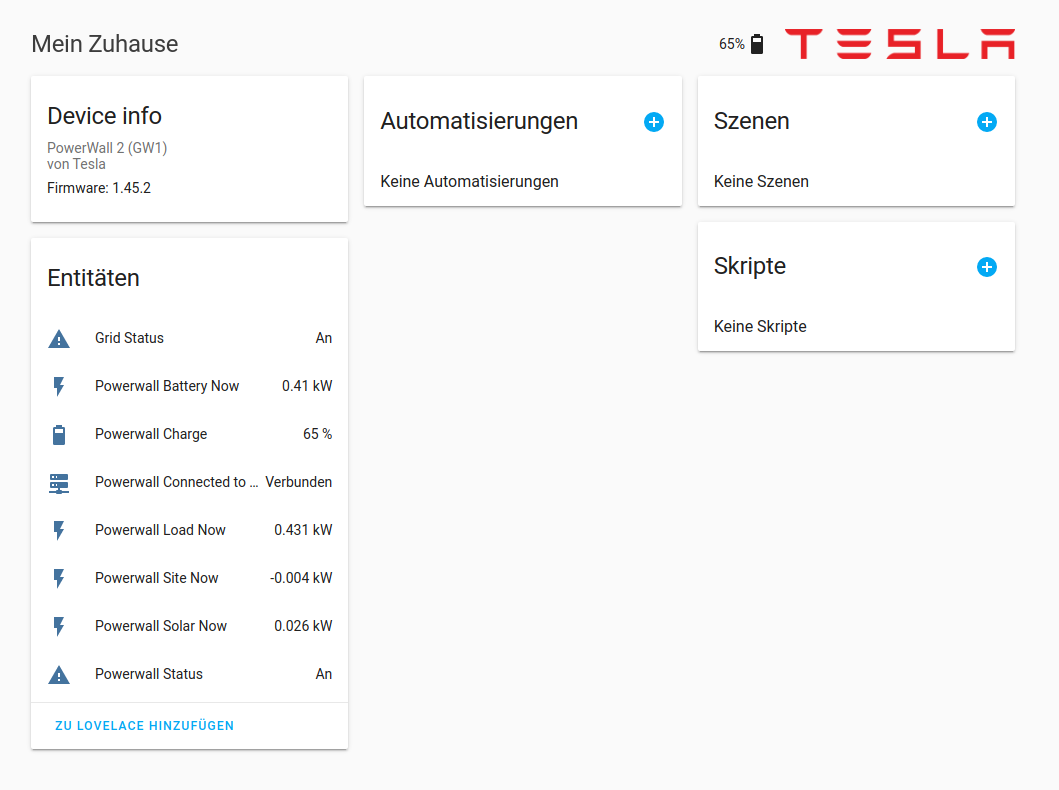This screenshot has height=790, width=1059.
Task: Click the Device info heading
Action: tap(104, 116)
